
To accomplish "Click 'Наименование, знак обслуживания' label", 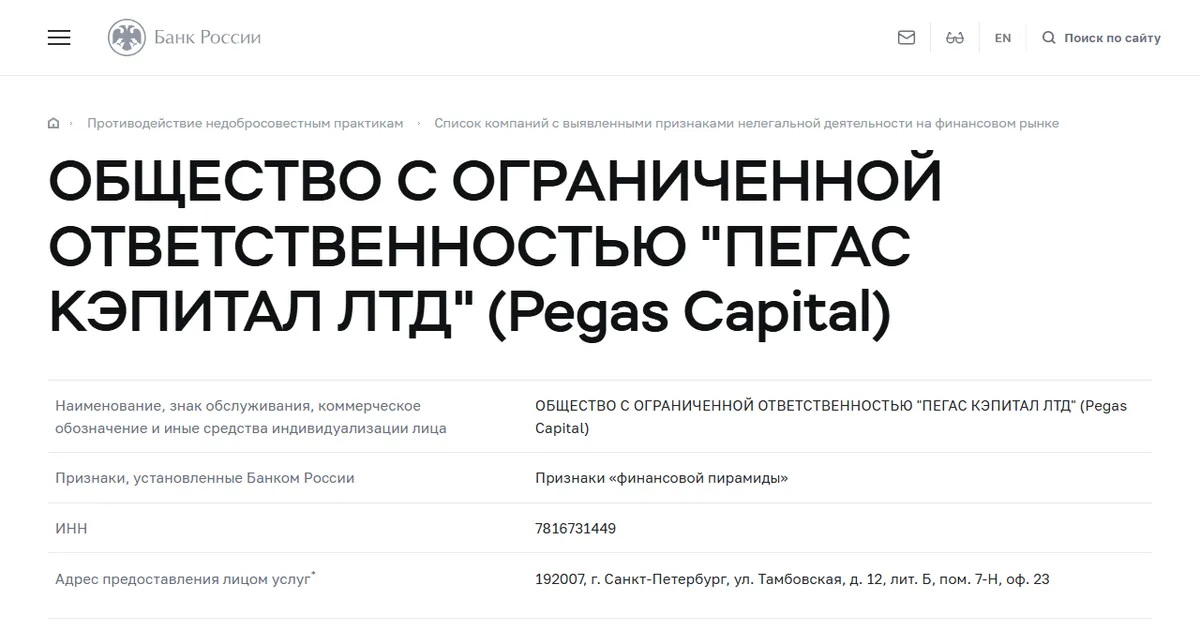I will 251,417.
